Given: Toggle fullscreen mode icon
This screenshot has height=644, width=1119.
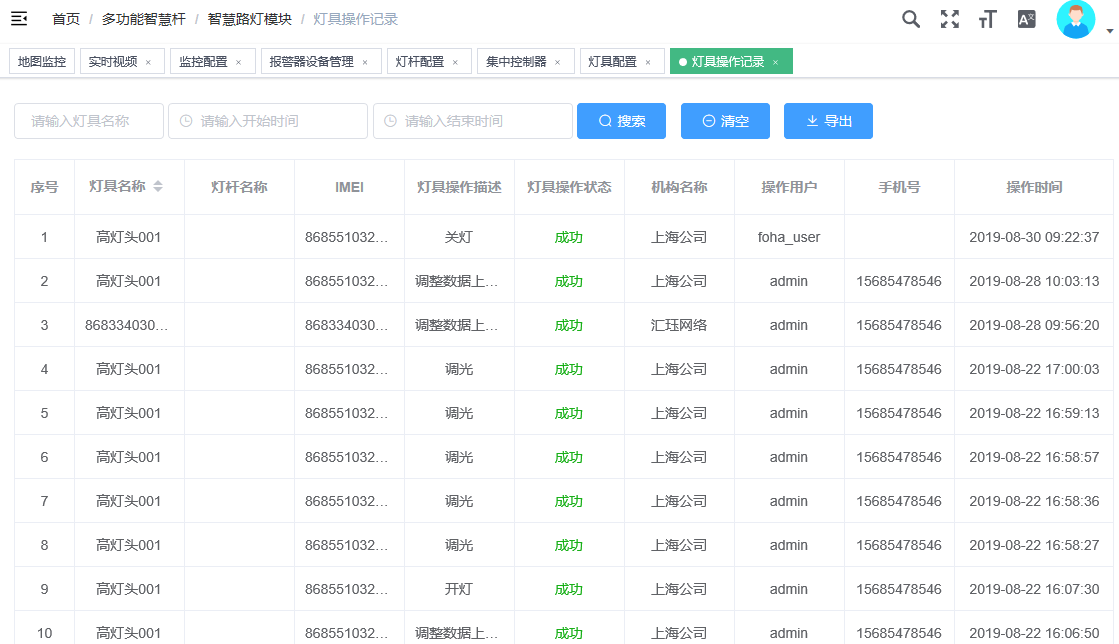Looking at the screenshot, I should coord(949,19).
